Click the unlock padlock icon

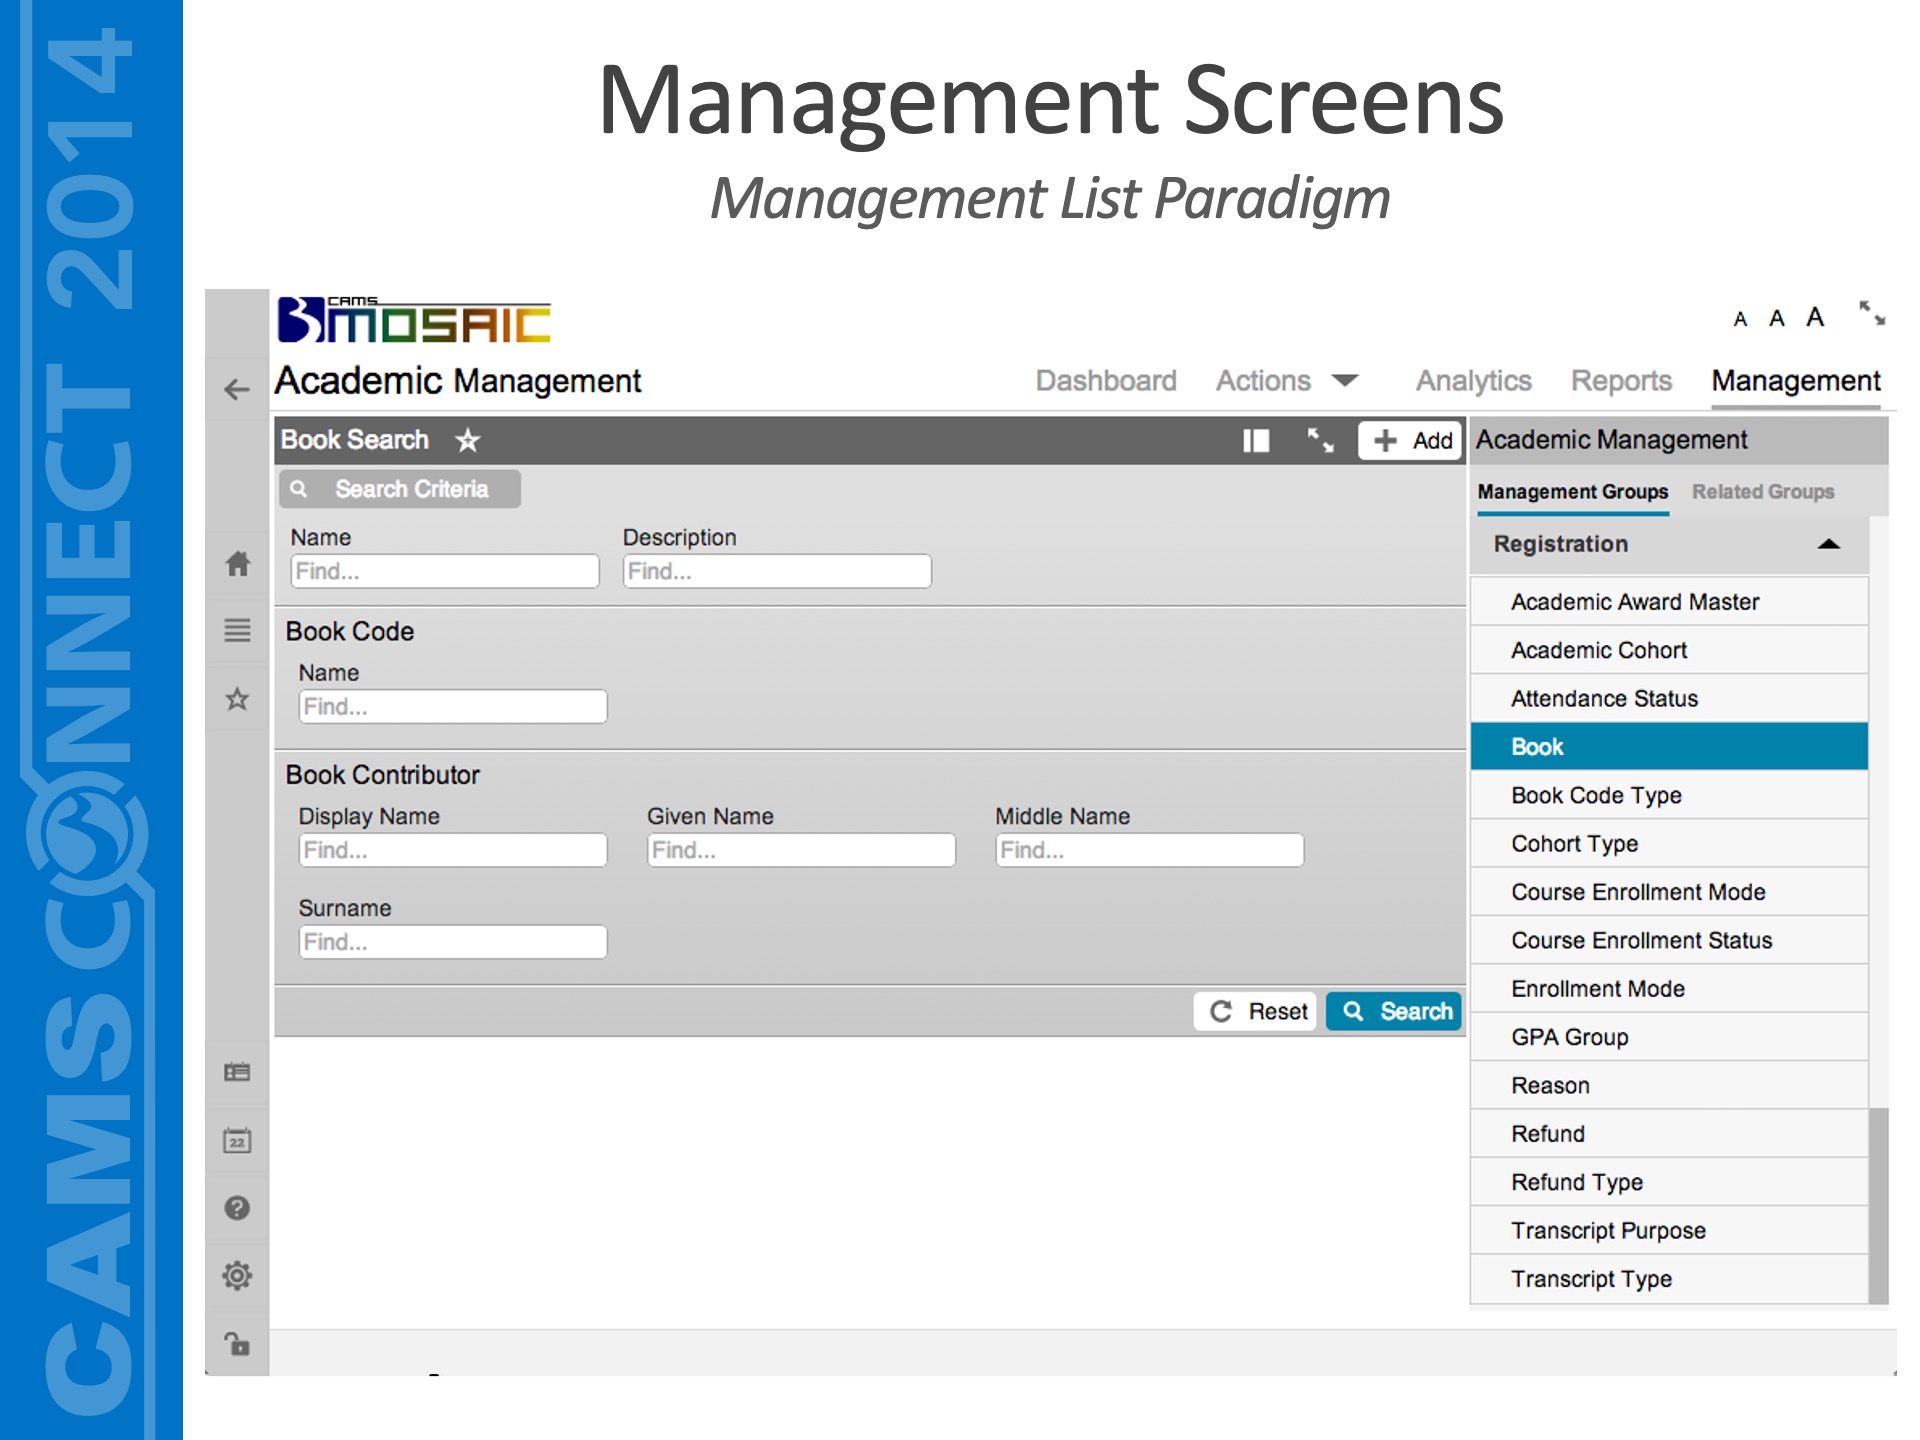237,1343
